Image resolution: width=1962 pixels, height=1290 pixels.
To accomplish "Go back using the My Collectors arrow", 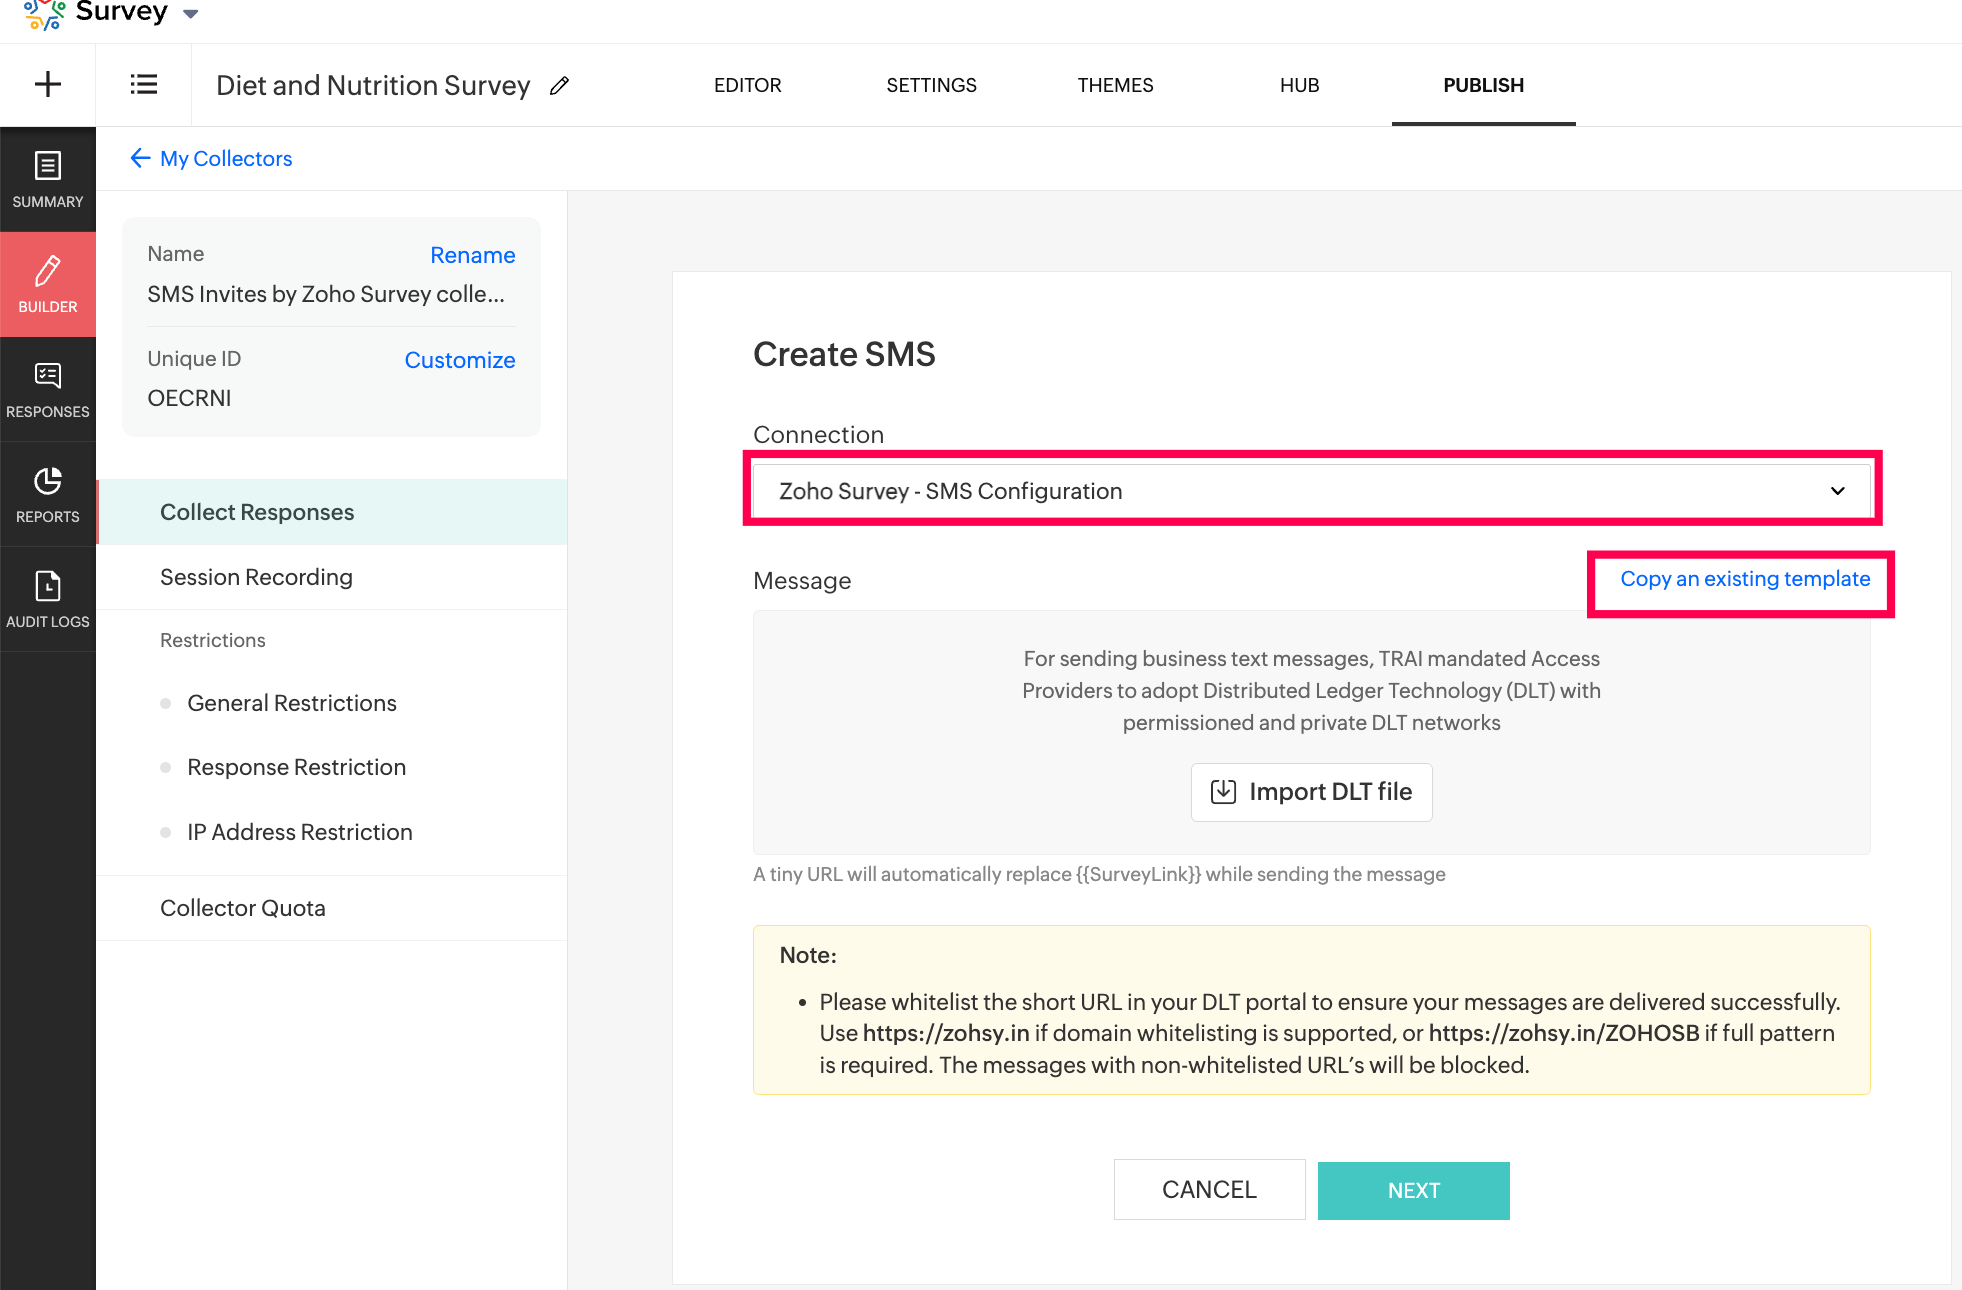I will click(140, 158).
